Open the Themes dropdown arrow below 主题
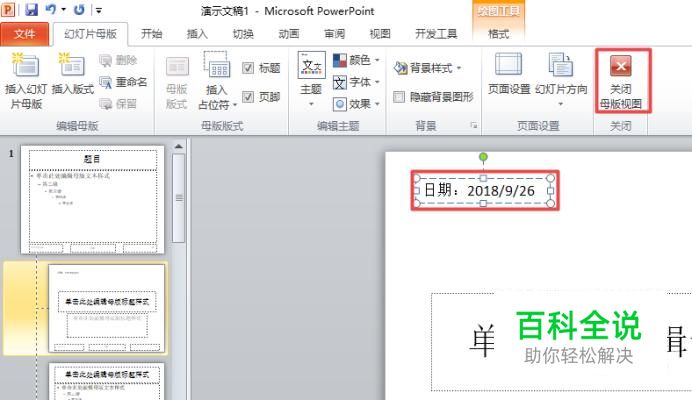Screen dimensions: 692x400 point(311,104)
